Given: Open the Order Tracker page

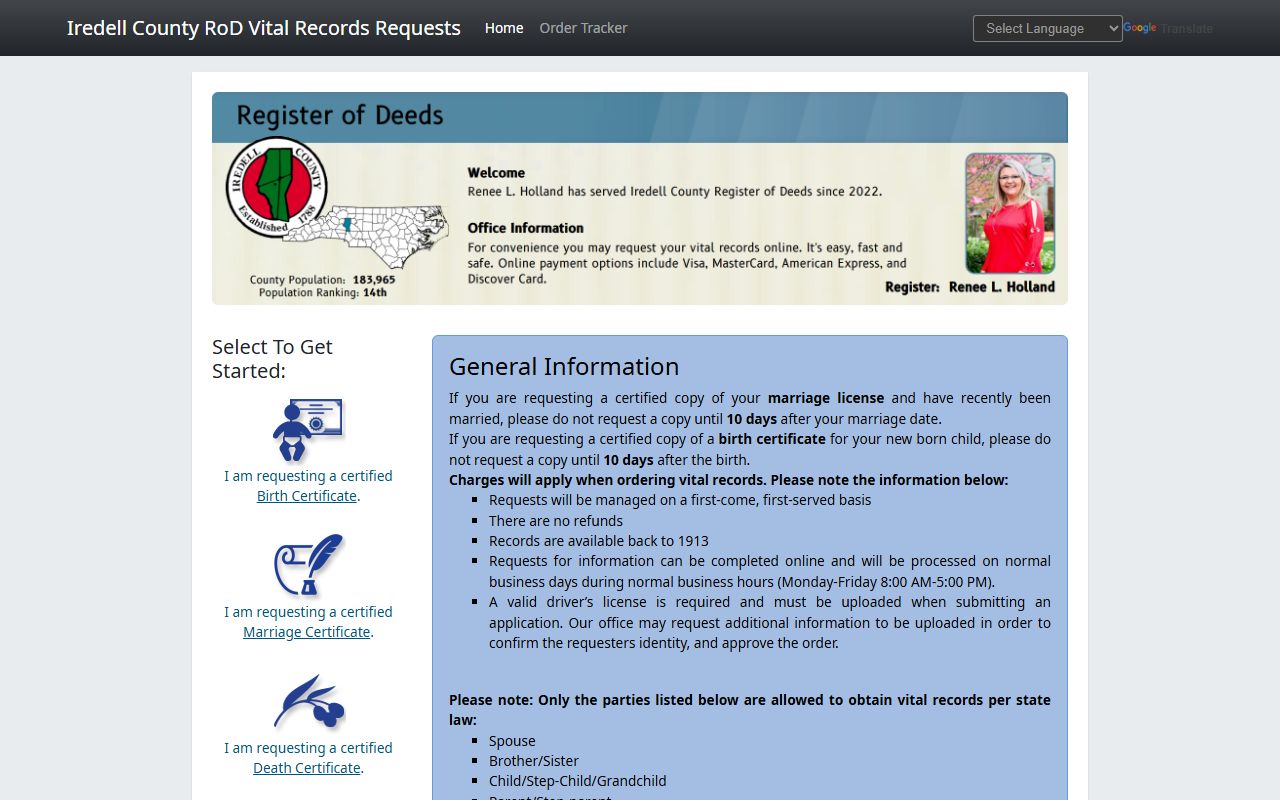Looking at the screenshot, I should click(x=583, y=28).
